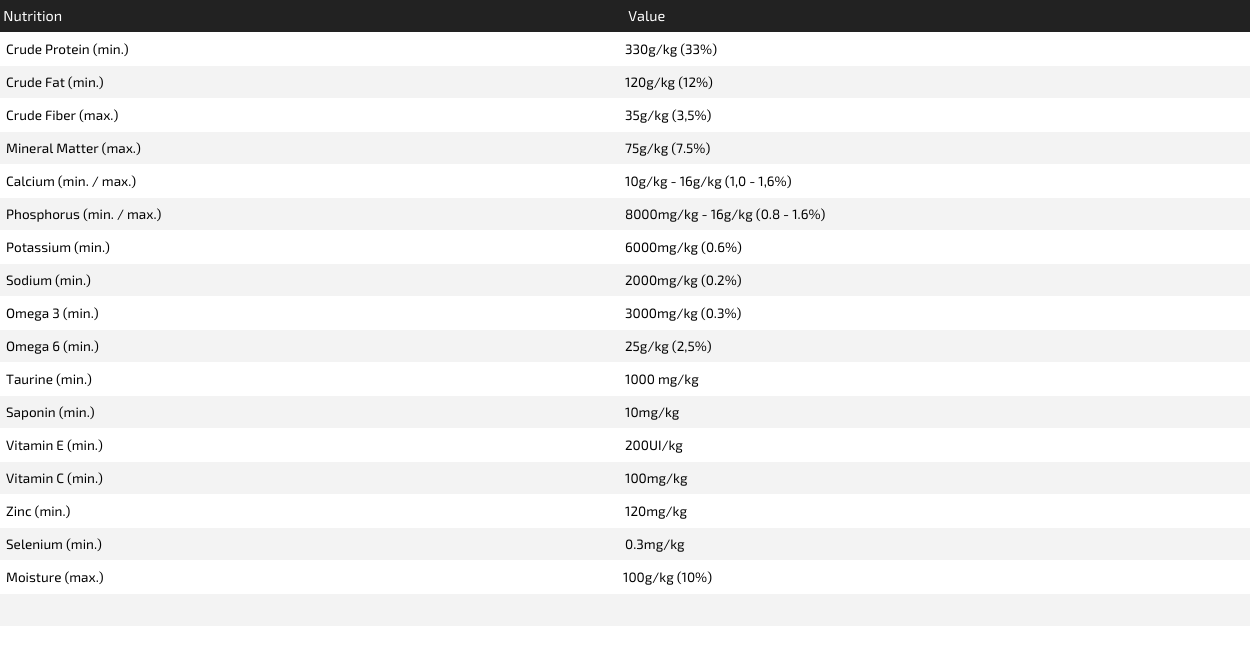The height and width of the screenshot is (650, 1250).
Task: Click the Moisture value 100g/kg (10%)
Action: coord(667,577)
